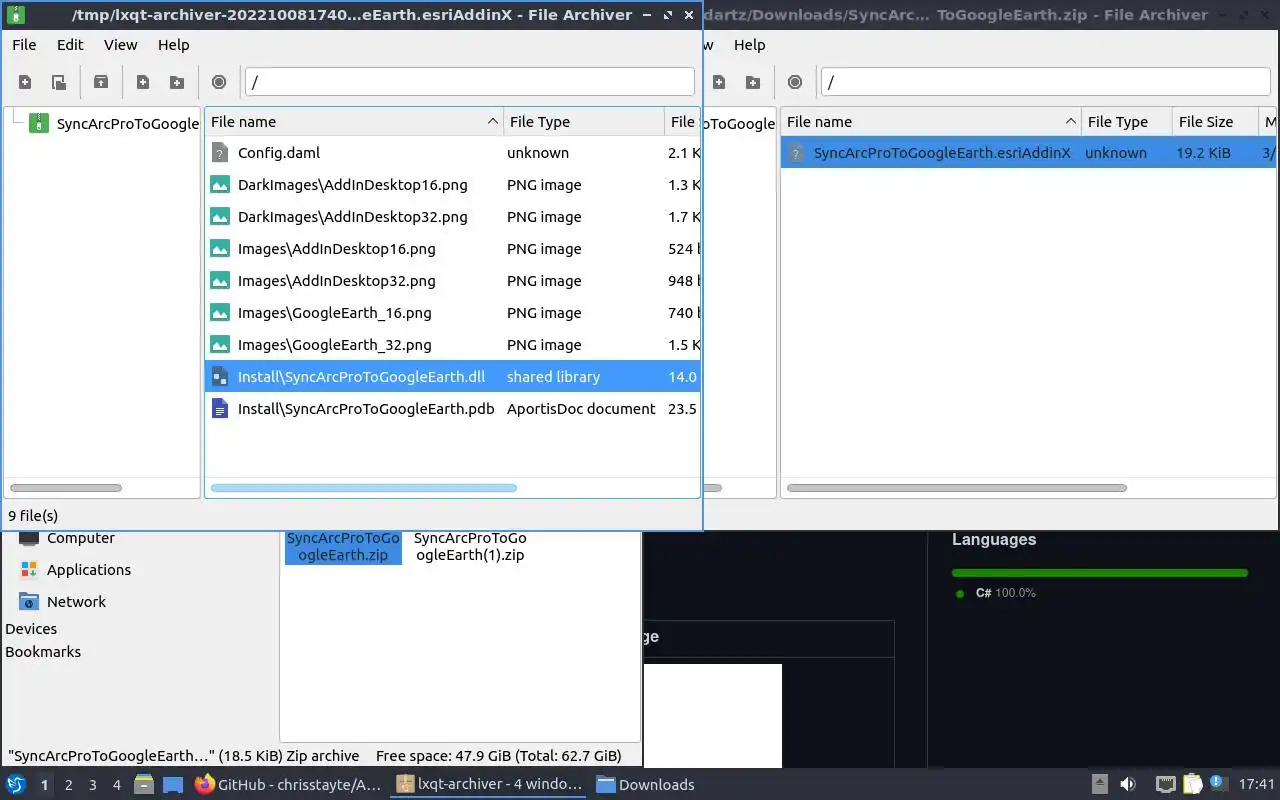Click the Stop circle icon in front toolbar
Viewport: 1280px width, 800px height.
[219, 82]
